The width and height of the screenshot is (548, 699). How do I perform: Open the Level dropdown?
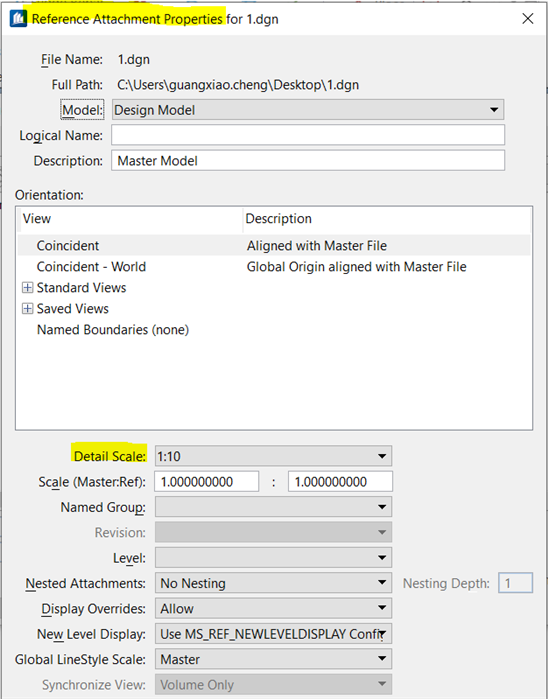(273, 558)
